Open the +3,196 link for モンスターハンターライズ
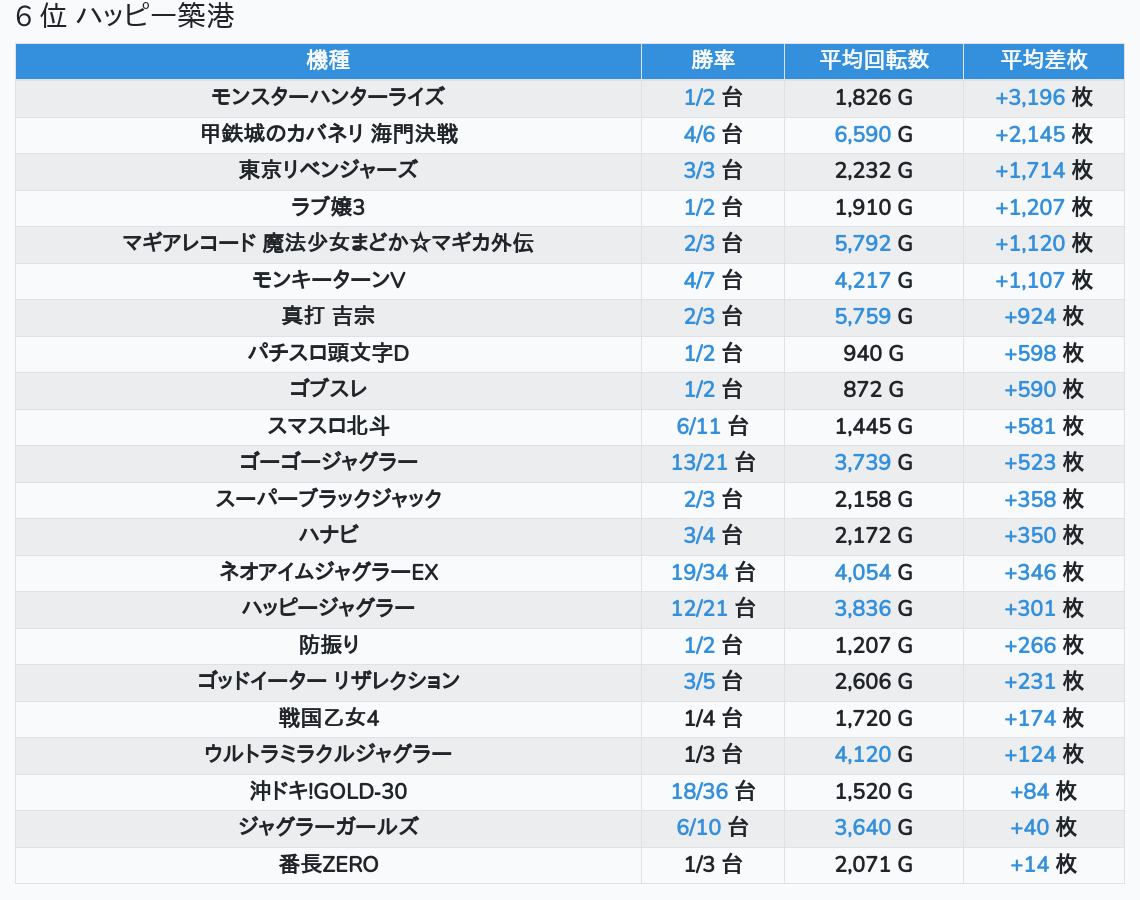Screen dimensions: 1140x900 [x=1029, y=98]
